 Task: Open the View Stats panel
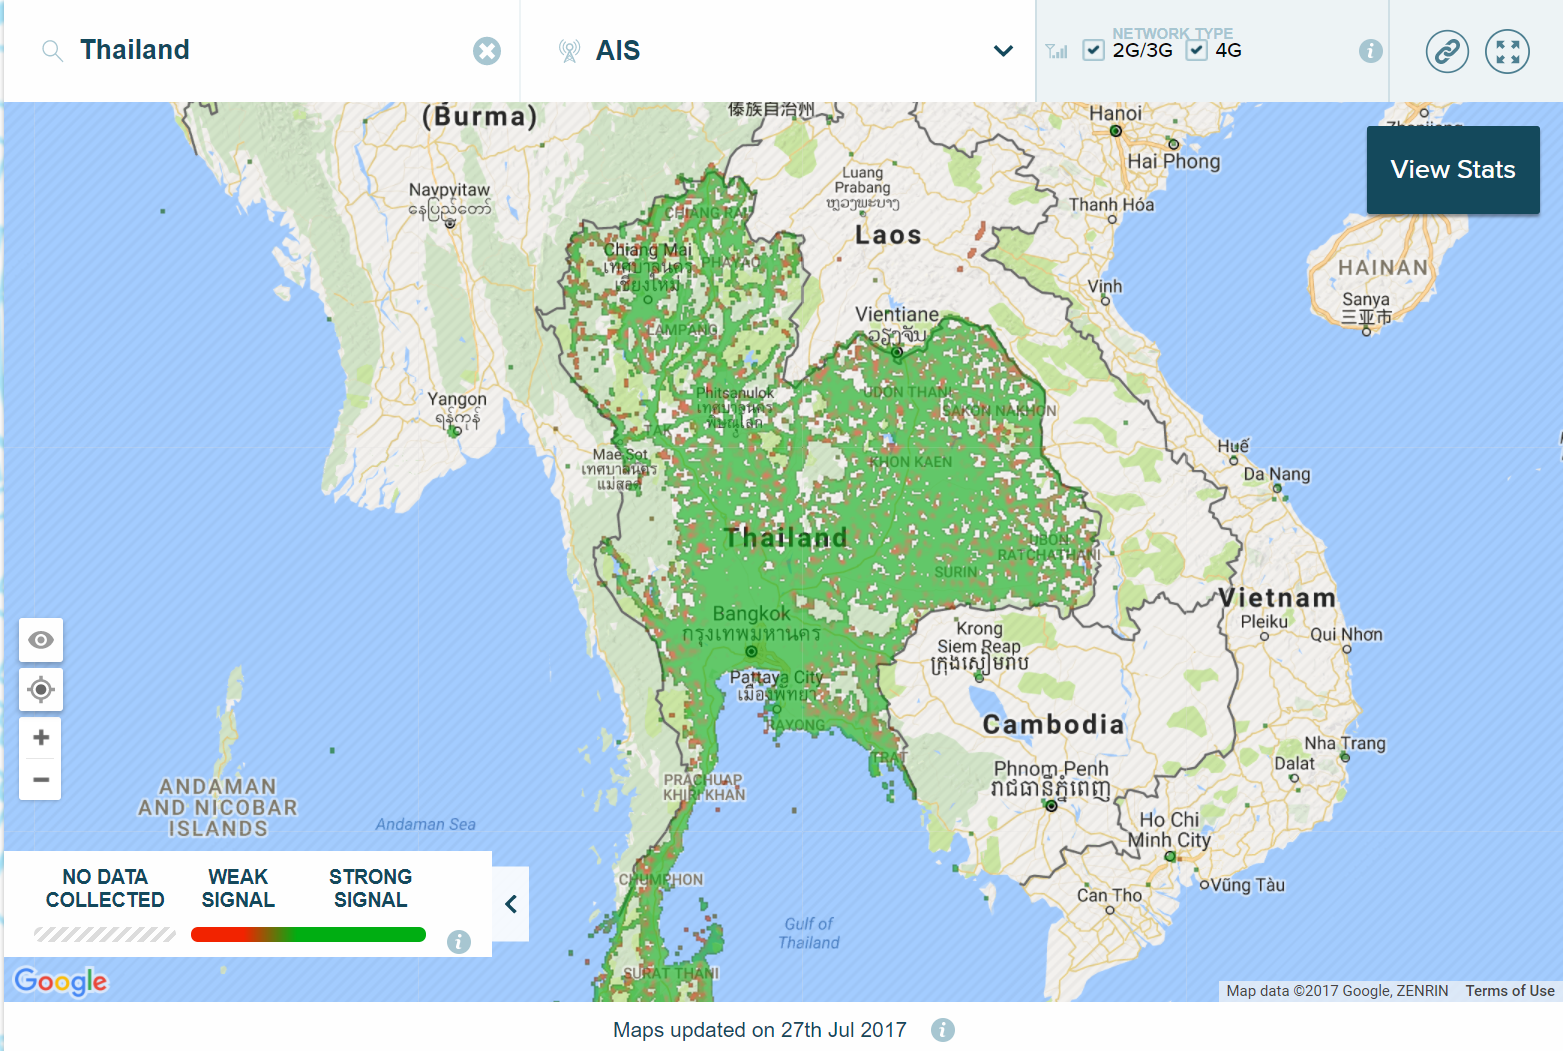coord(1453,170)
